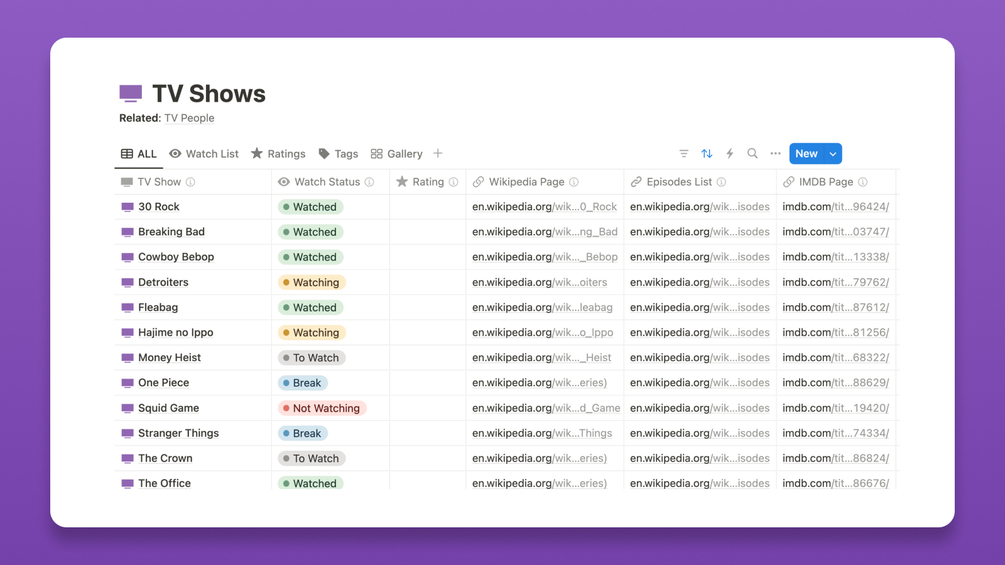Click the TV Shows page icon
The height and width of the screenshot is (565, 1005).
click(x=131, y=94)
